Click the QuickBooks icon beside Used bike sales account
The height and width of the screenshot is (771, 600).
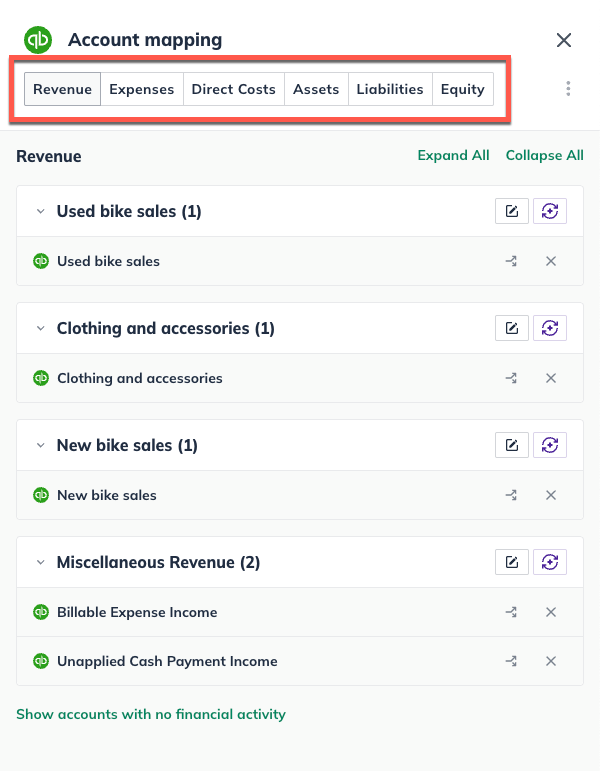pos(41,261)
